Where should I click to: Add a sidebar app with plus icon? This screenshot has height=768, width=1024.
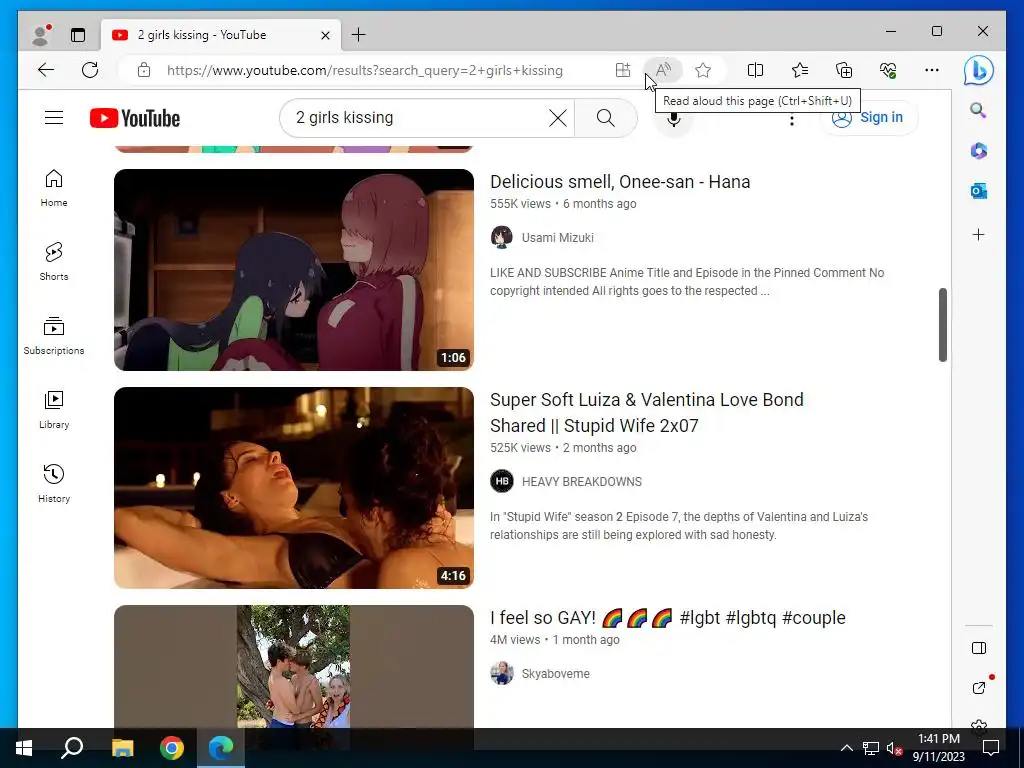[978, 234]
